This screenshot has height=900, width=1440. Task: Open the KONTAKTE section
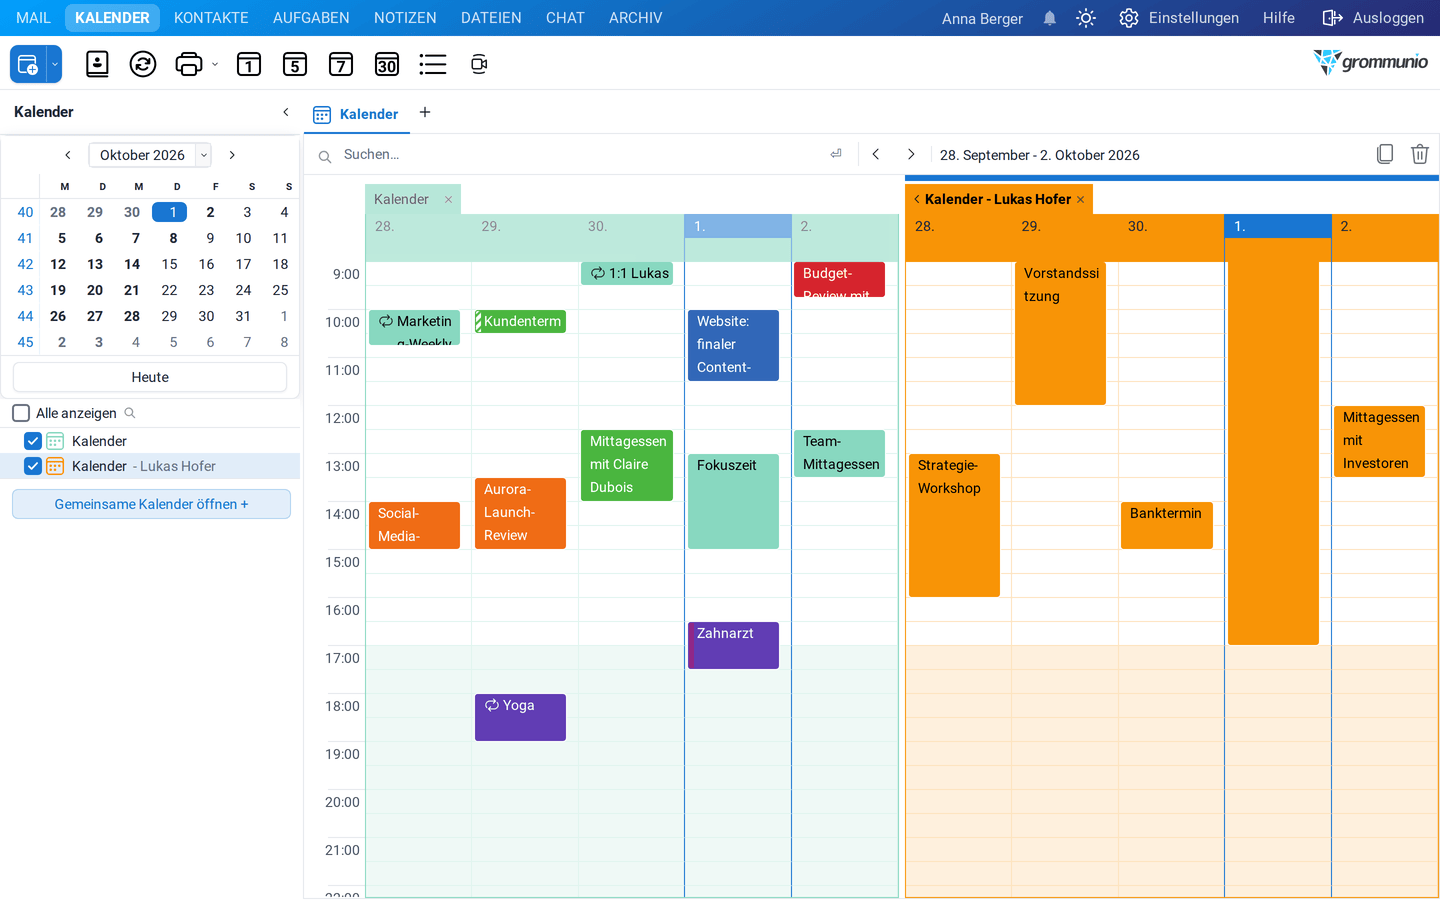pos(211,18)
